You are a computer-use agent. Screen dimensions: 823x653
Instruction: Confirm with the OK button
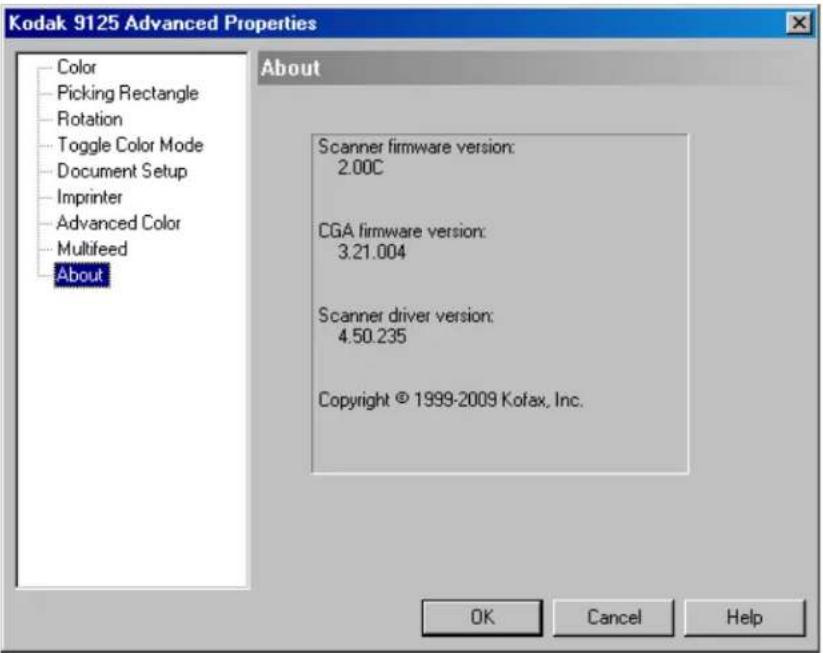(x=482, y=617)
